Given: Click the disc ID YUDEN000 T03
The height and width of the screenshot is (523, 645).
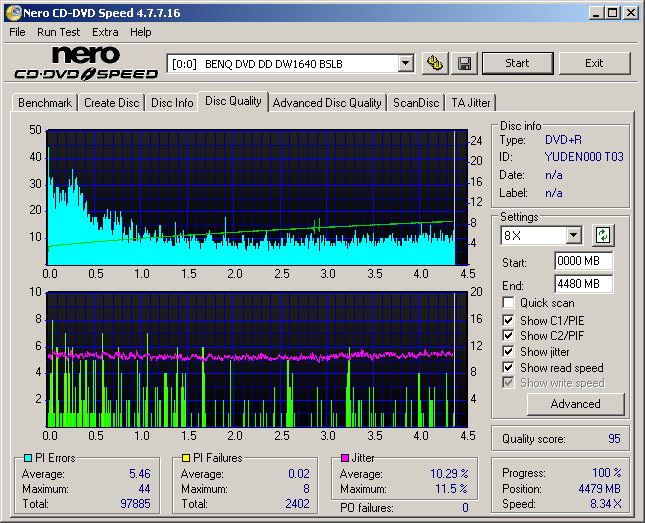Looking at the screenshot, I should (584, 157).
